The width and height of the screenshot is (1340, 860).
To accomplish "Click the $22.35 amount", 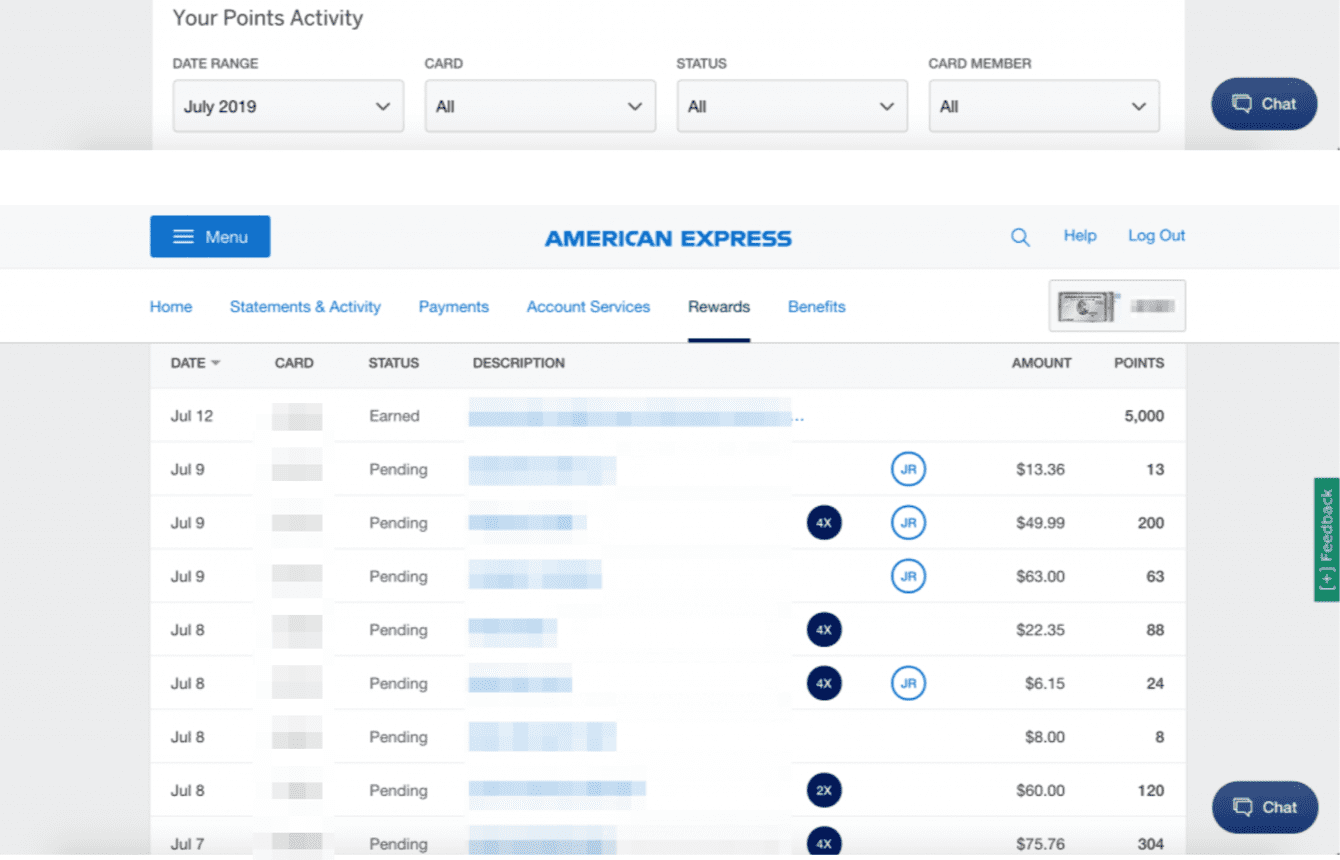I will coord(1040,630).
